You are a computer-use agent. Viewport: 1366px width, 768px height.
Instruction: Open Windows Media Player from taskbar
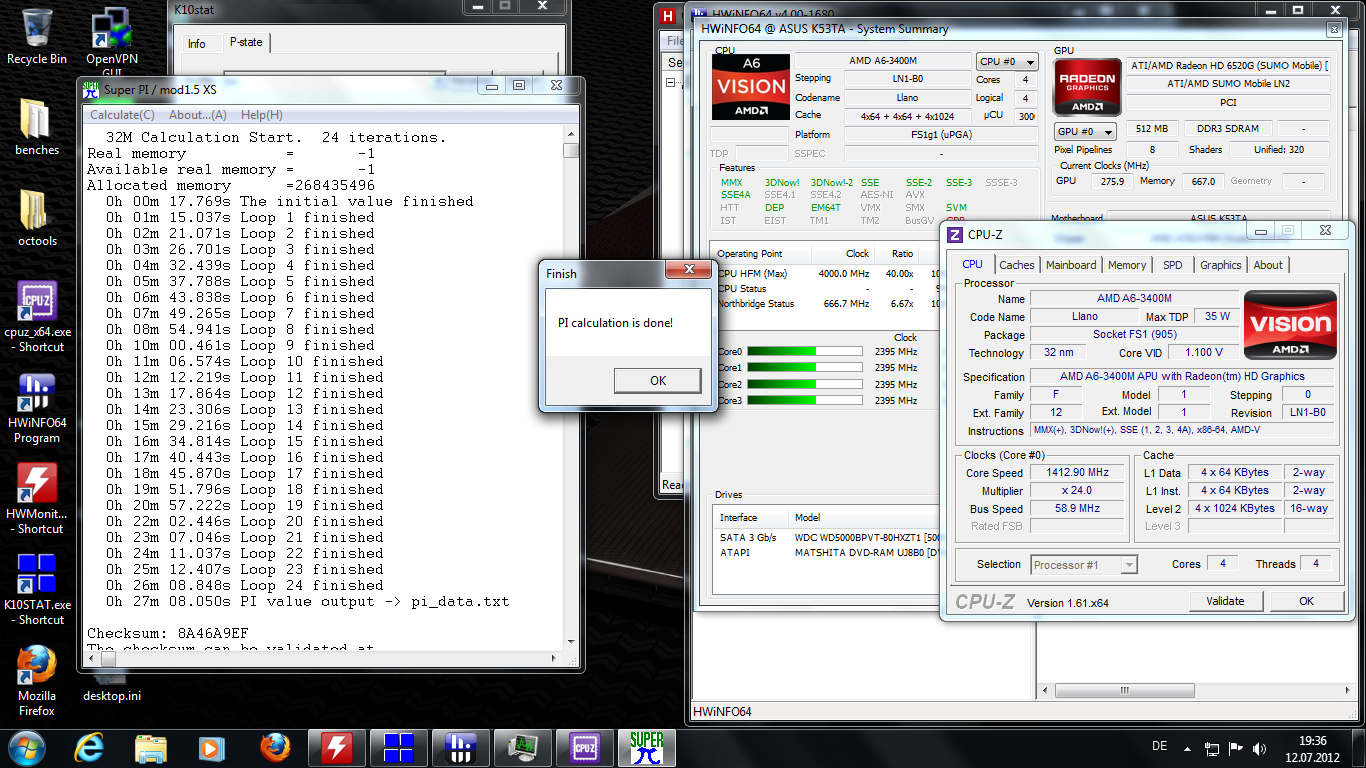tap(211, 747)
